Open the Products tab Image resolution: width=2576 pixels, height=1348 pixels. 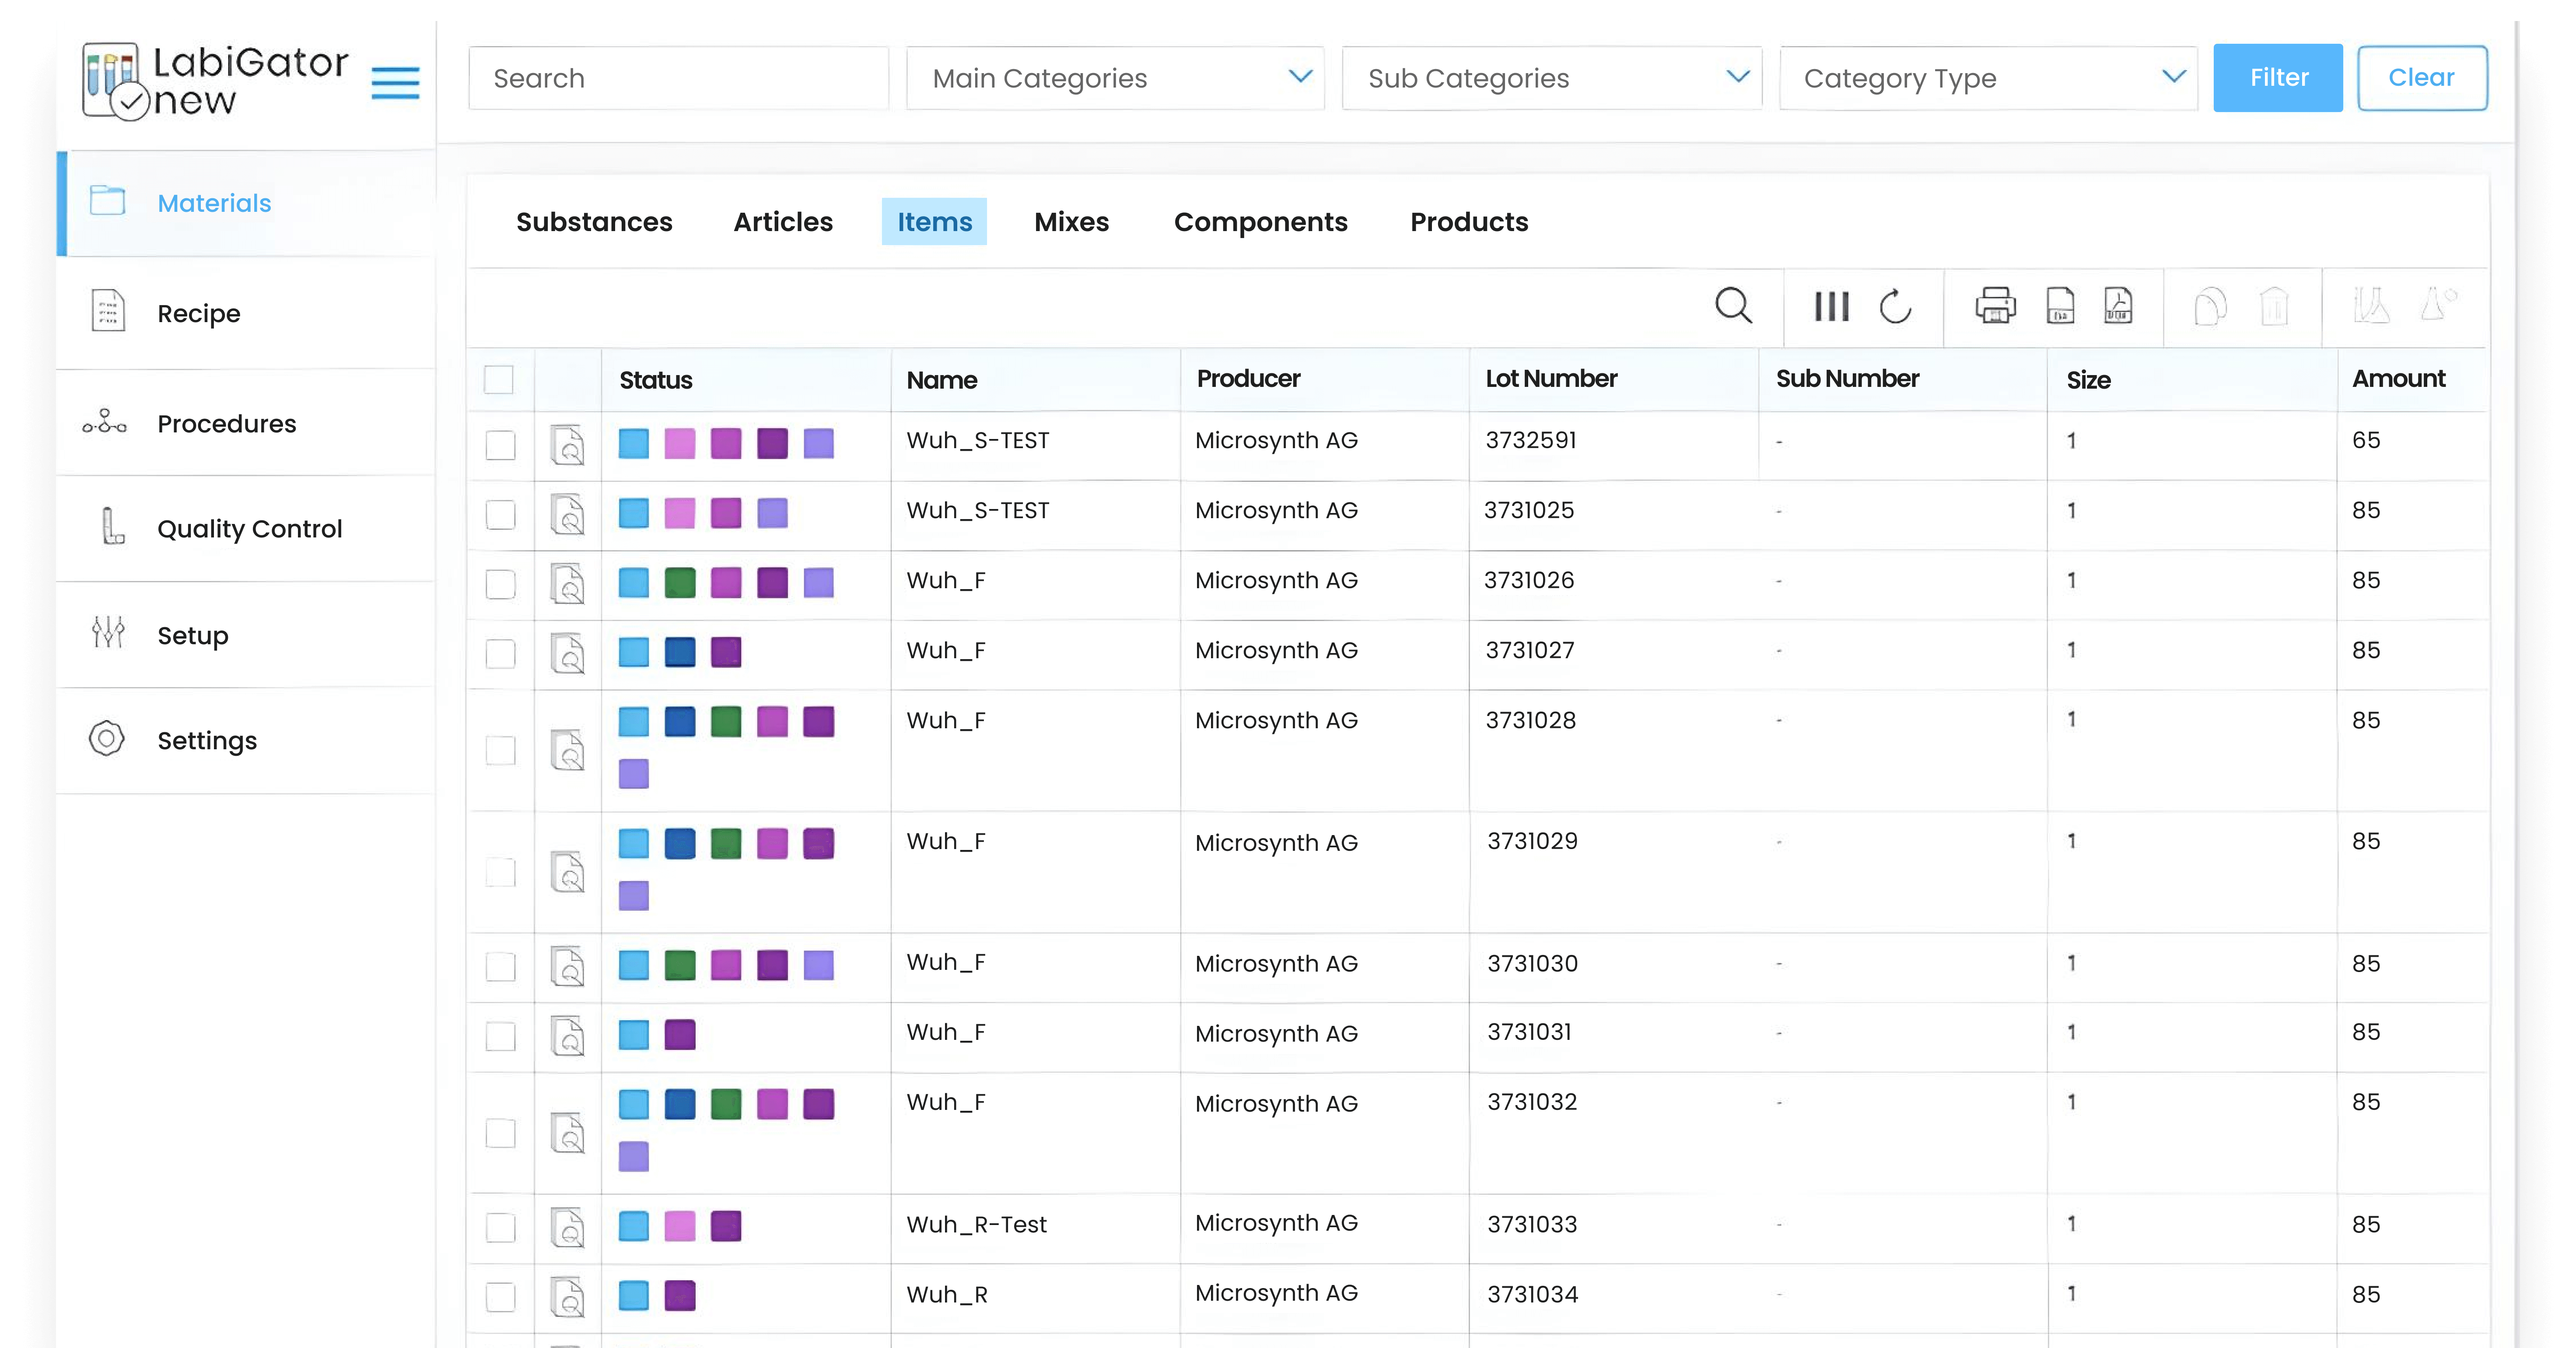(1469, 222)
